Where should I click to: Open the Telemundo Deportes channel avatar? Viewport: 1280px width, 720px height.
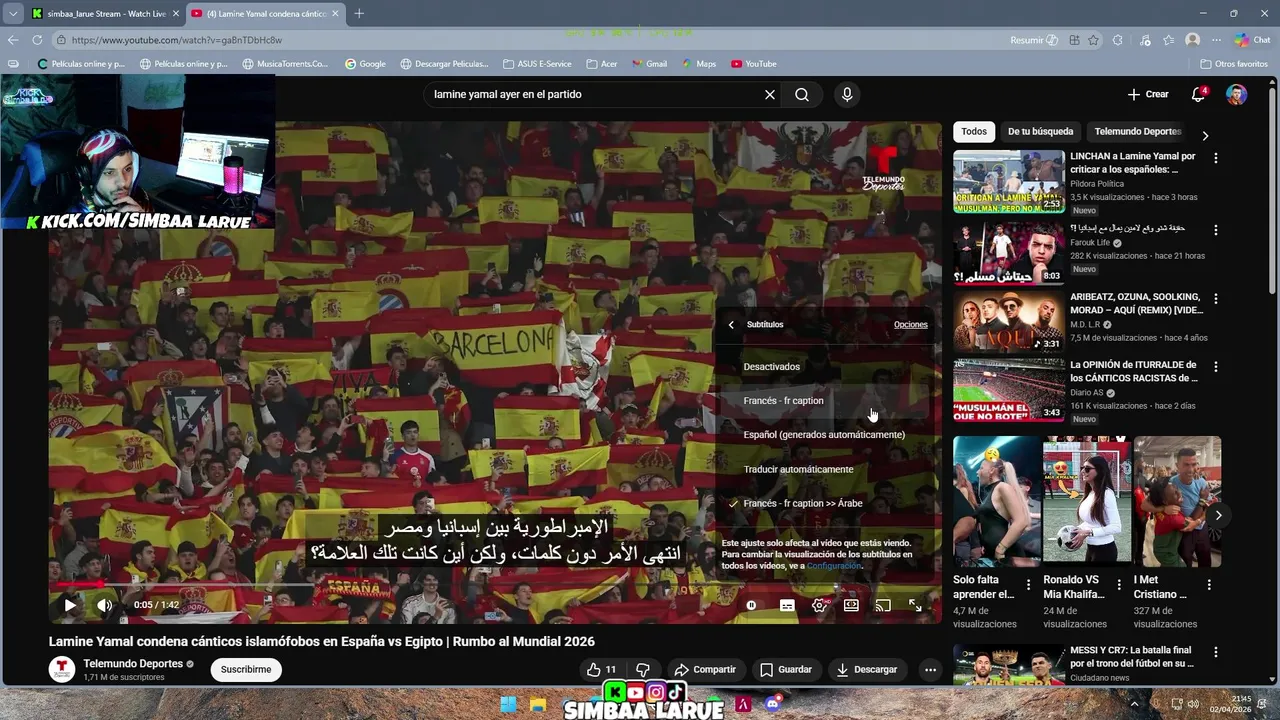click(x=62, y=669)
